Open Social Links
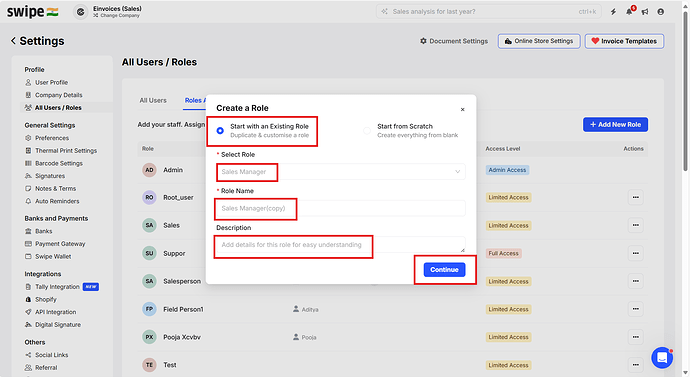The height and width of the screenshot is (377, 690). pos(47,355)
